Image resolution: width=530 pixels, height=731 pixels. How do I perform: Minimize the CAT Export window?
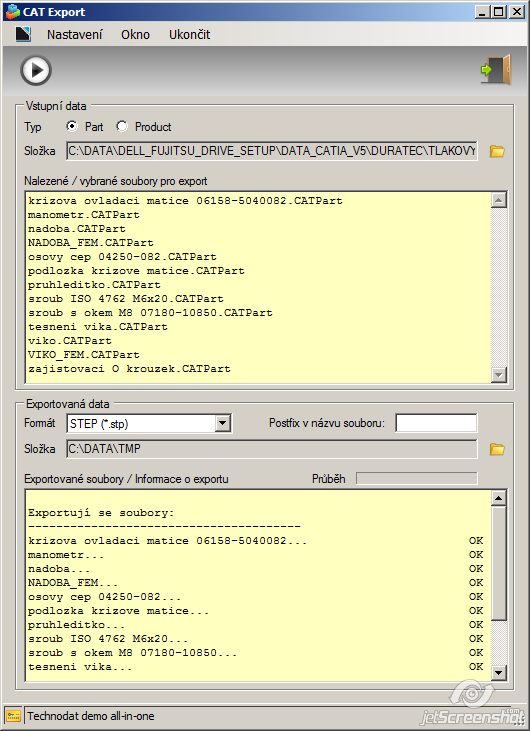(x=482, y=12)
